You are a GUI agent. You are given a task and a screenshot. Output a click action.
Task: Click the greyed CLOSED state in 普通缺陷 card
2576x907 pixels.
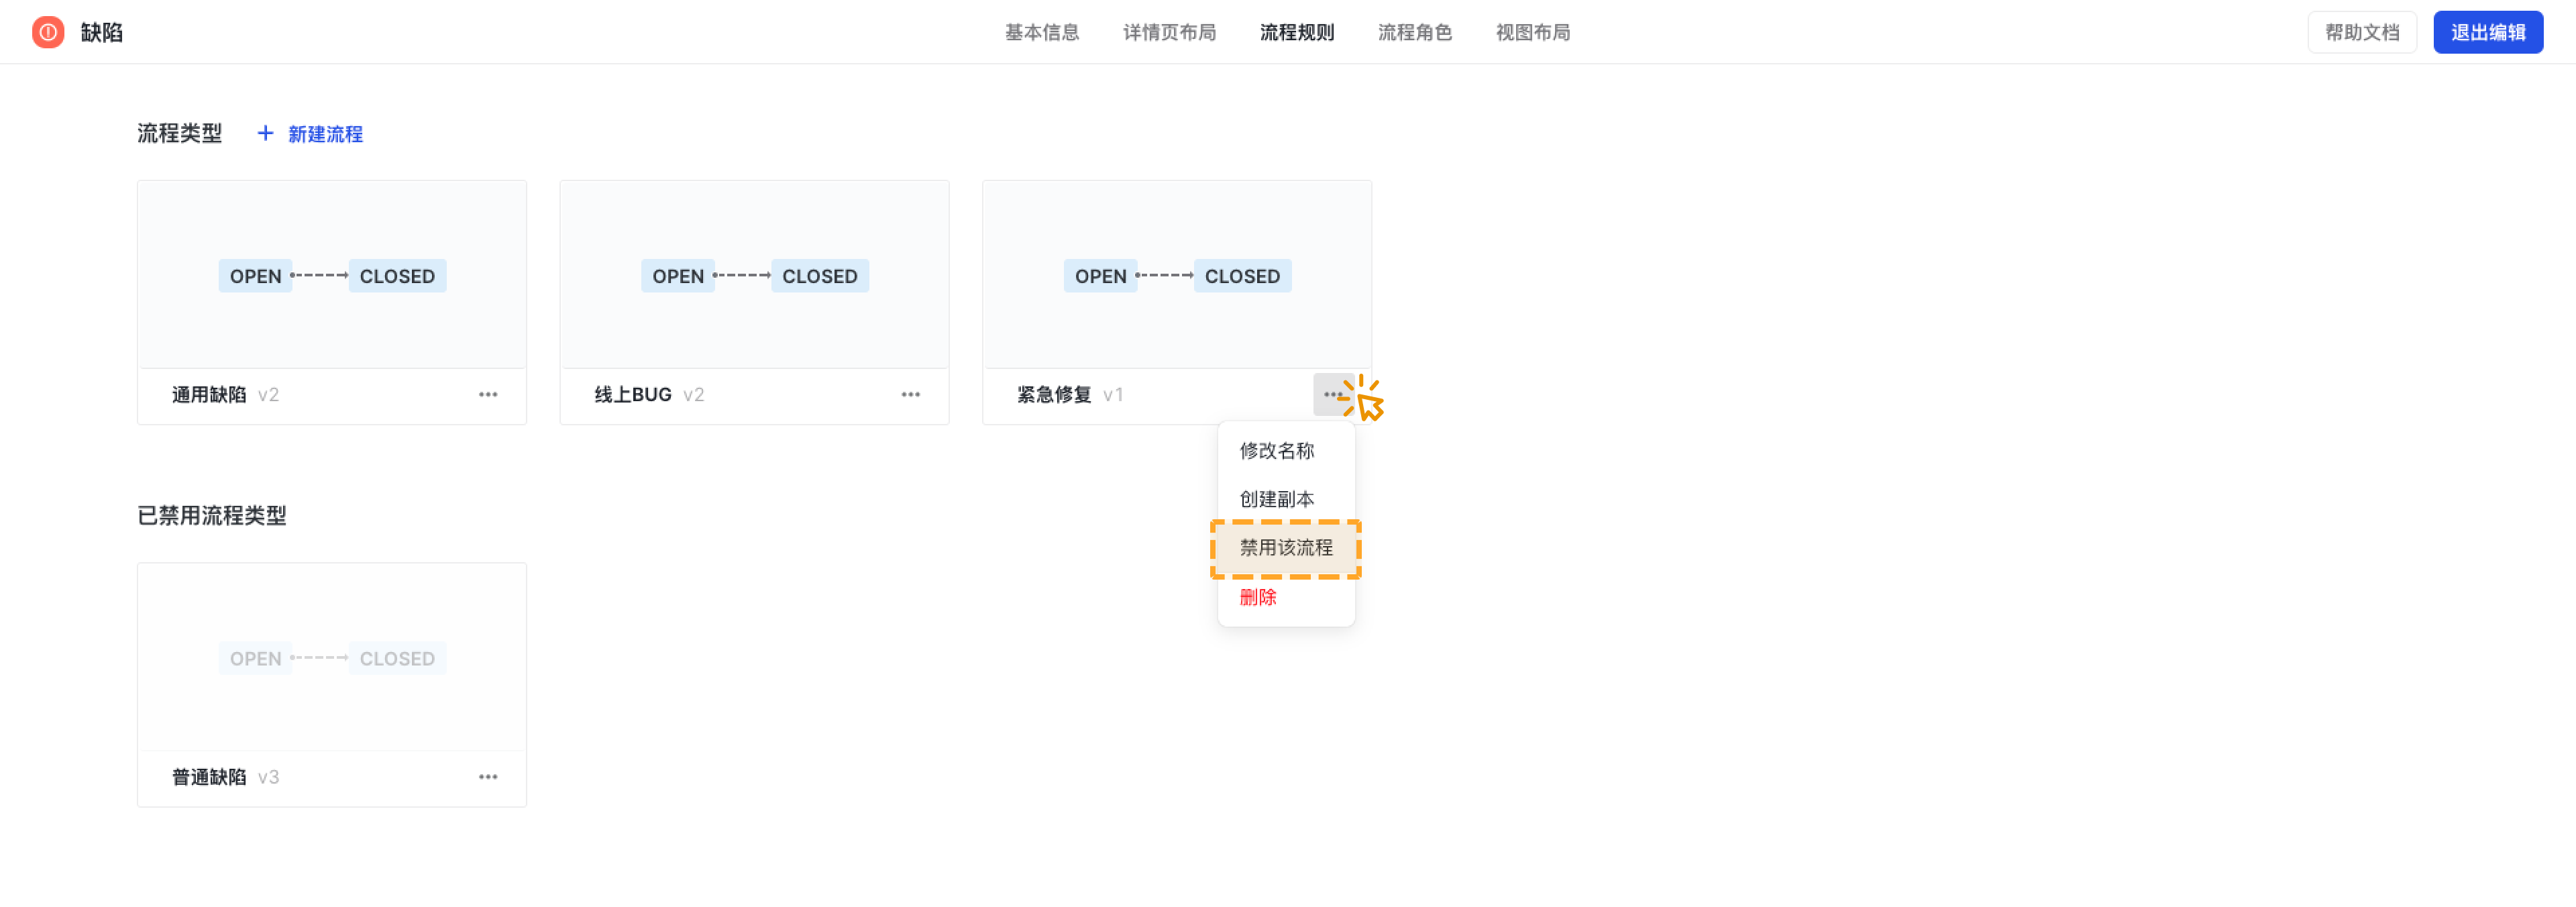pyautogui.click(x=397, y=658)
